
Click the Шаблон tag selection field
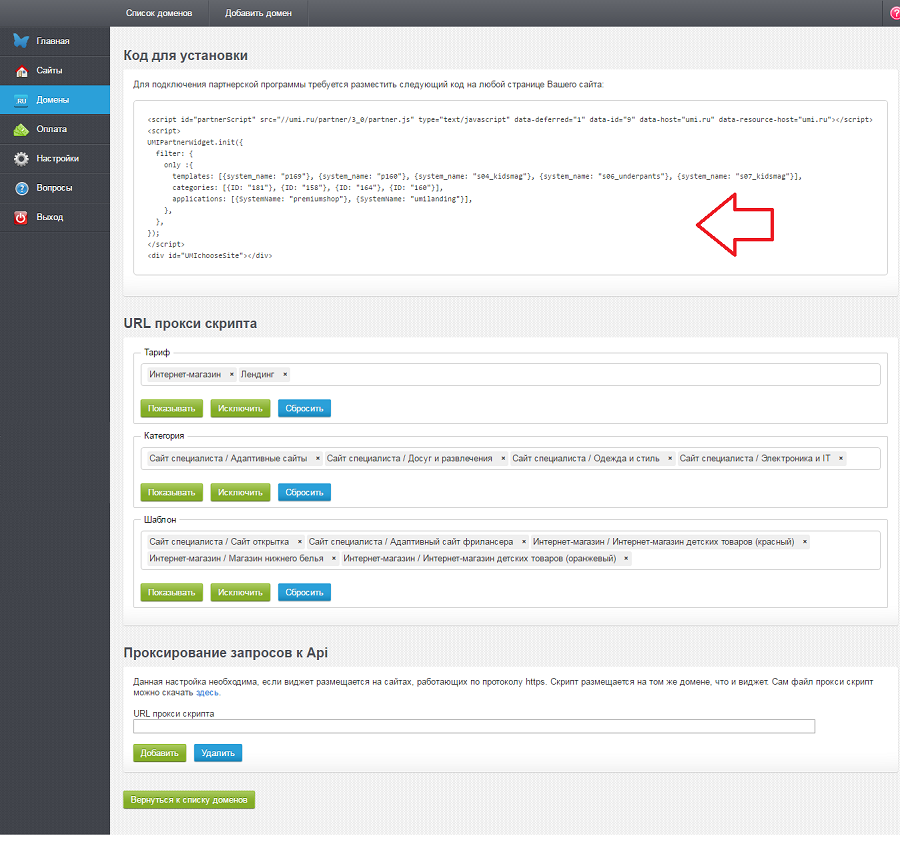pos(510,550)
